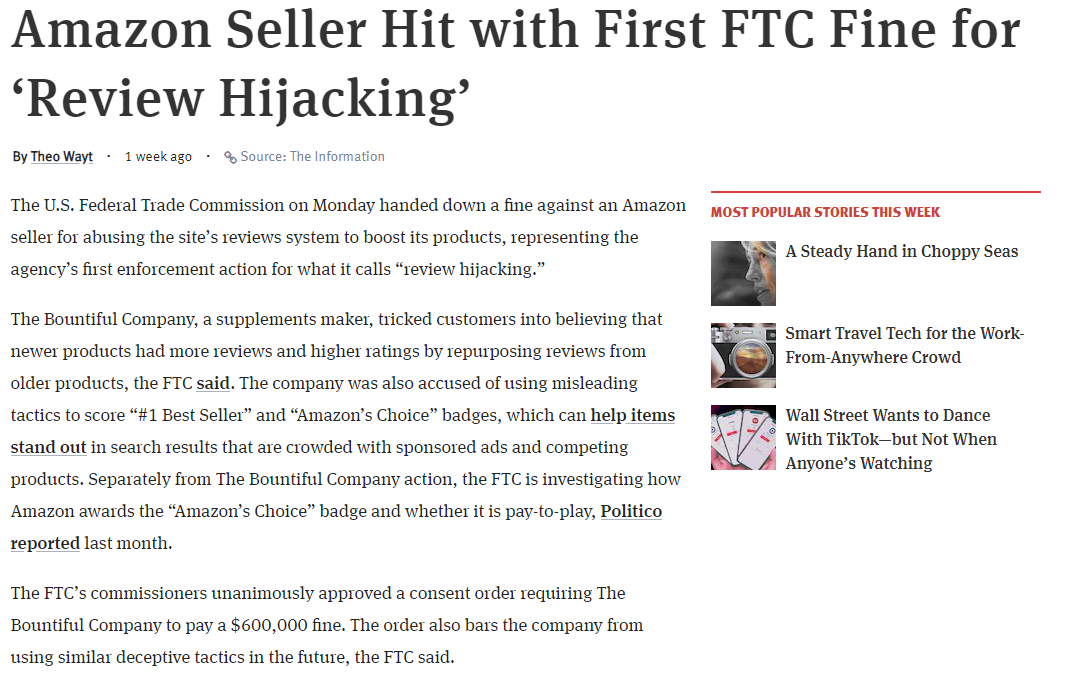Click the '1 week ago' timestamp
This screenshot has width=1067, height=678.
coord(158,157)
